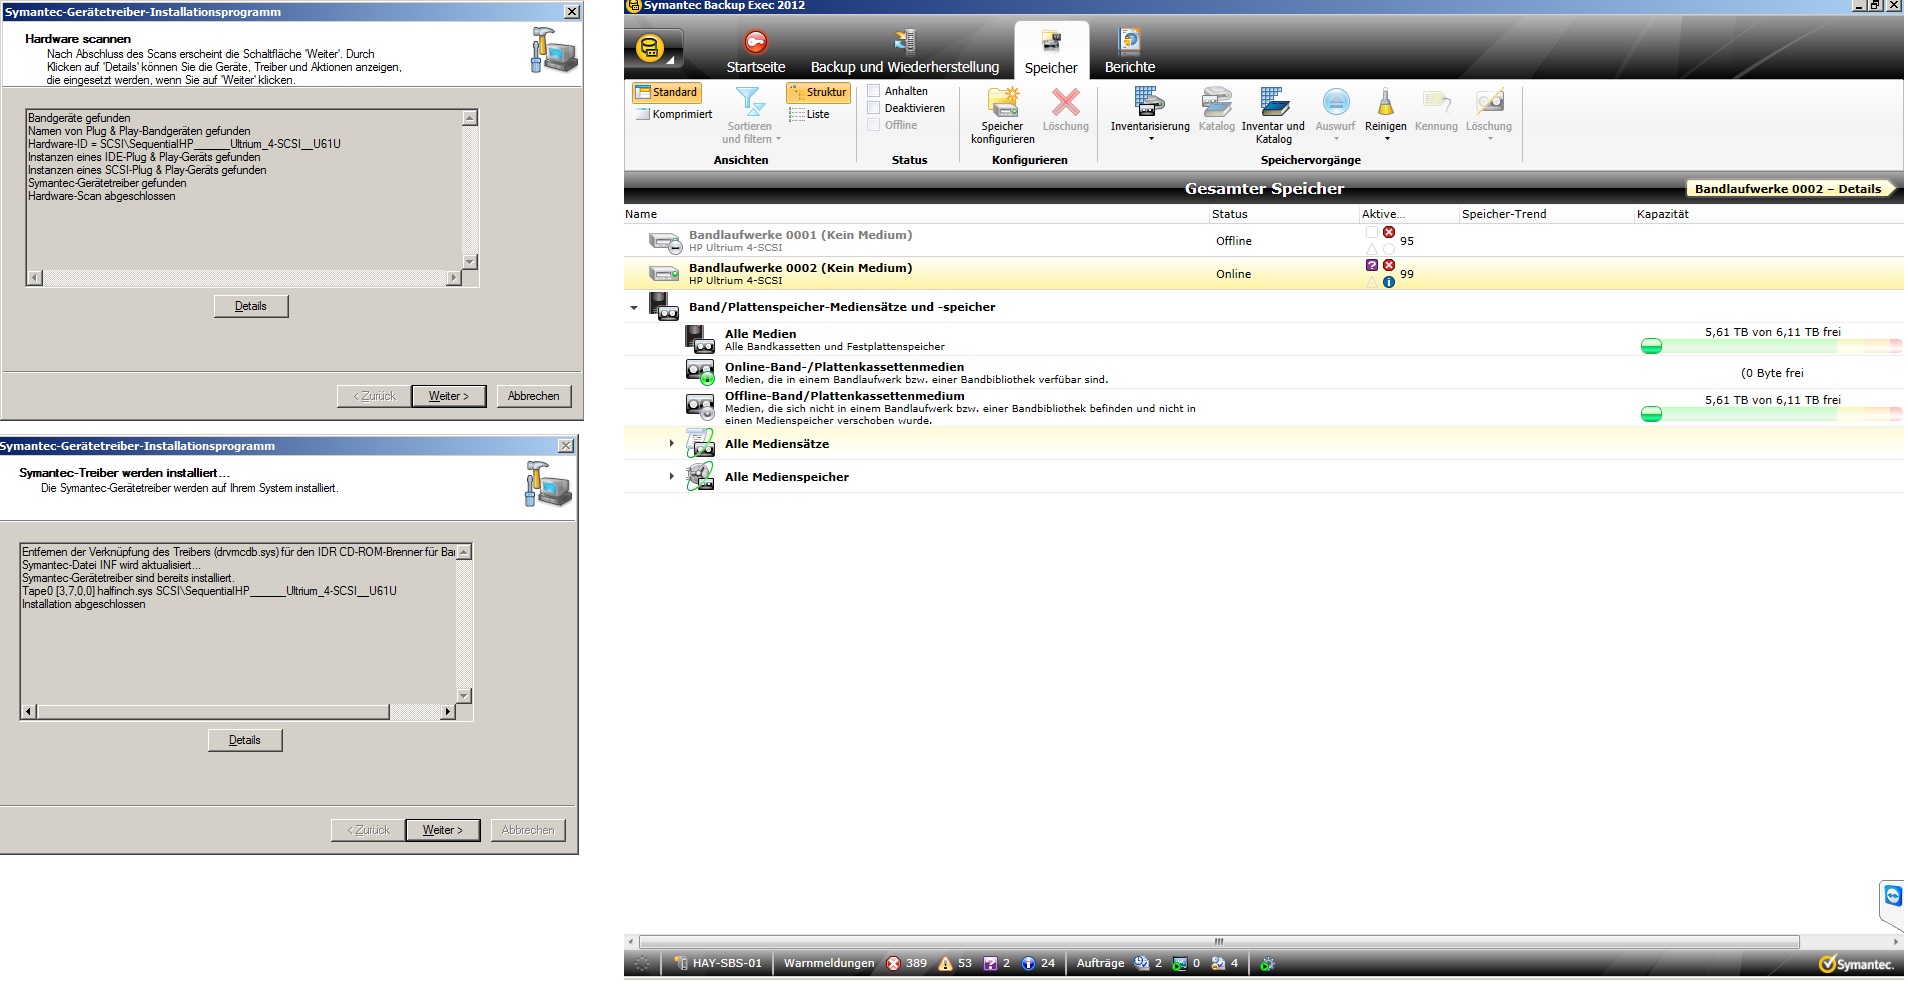Click the red X Löschung icon under Konfigurieren
1908x984 pixels.
click(1065, 102)
